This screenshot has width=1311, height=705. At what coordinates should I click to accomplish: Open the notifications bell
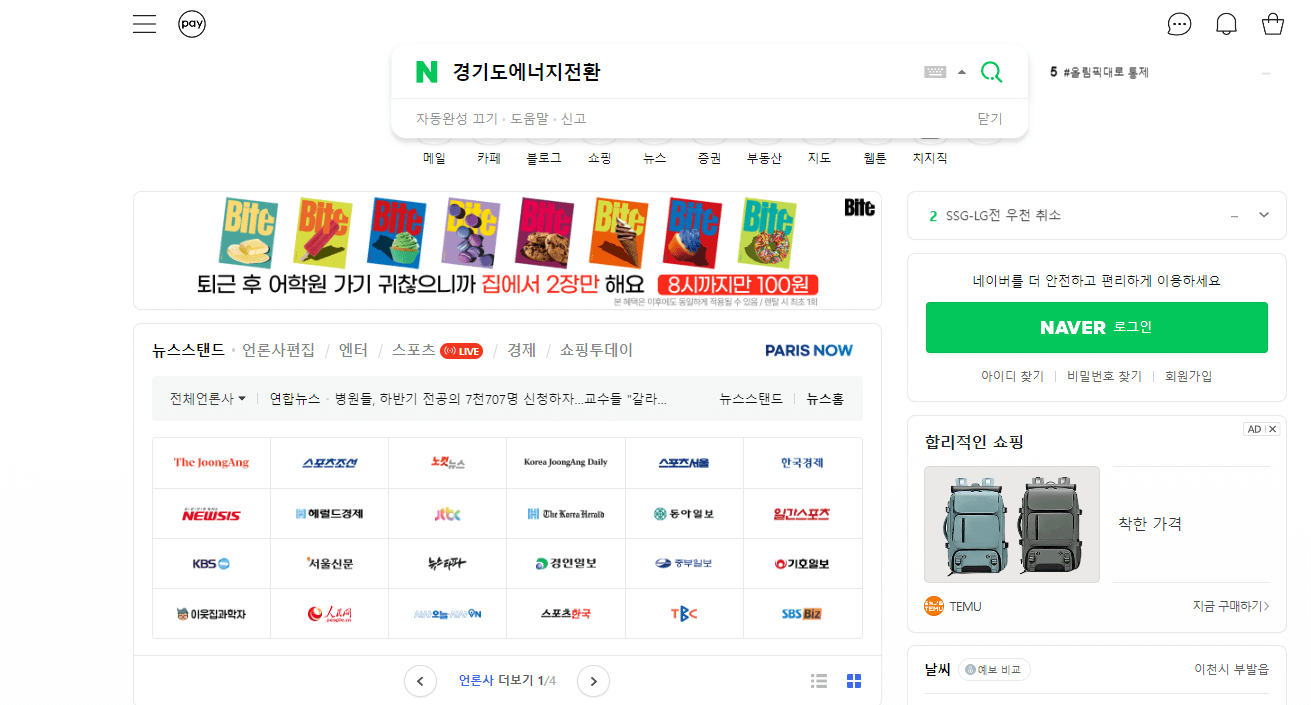pyautogui.click(x=1226, y=24)
